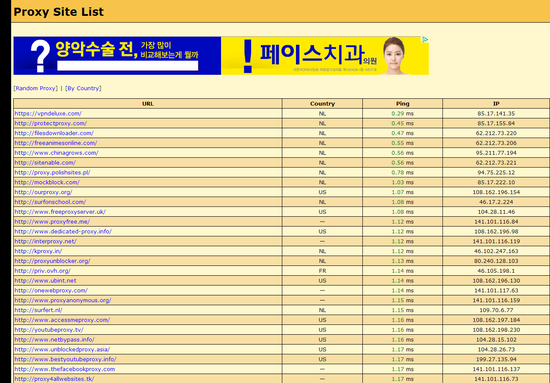Image resolution: width=550 pixels, height=383 pixels.
Task: Open http://www.dedicated-proxy.info/ link
Action: click(x=63, y=231)
